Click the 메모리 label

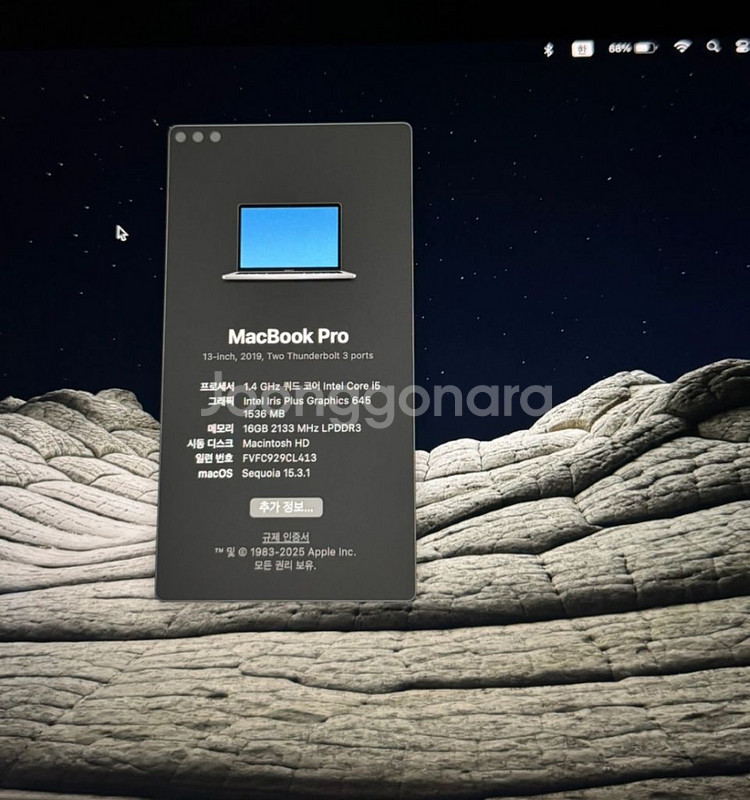(x=220, y=428)
